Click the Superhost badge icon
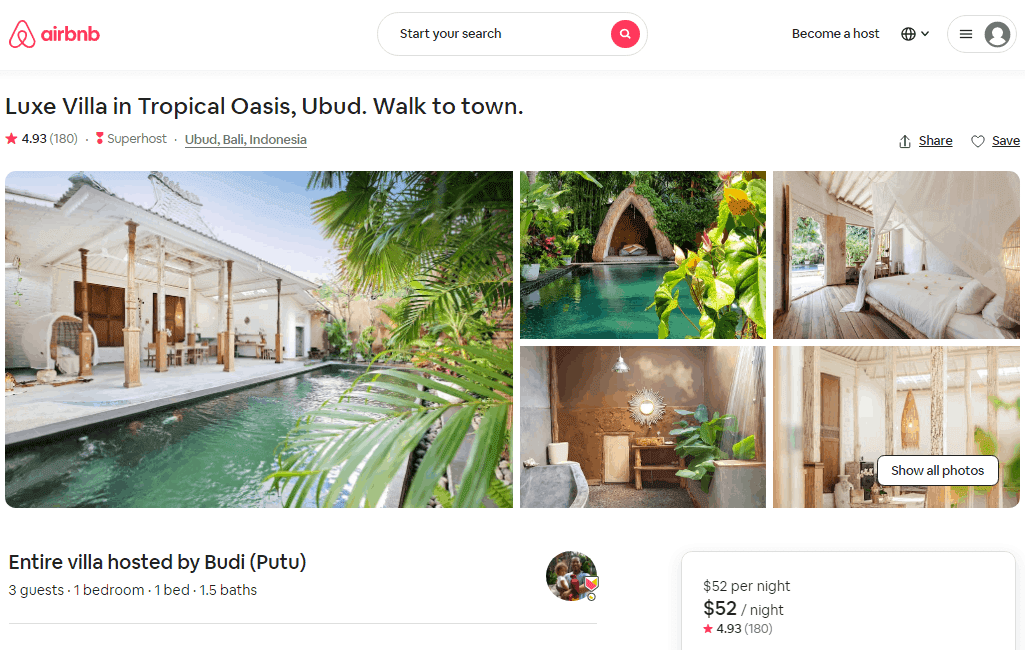Image resolution: width=1025 pixels, height=650 pixels. tap(99, 138)
